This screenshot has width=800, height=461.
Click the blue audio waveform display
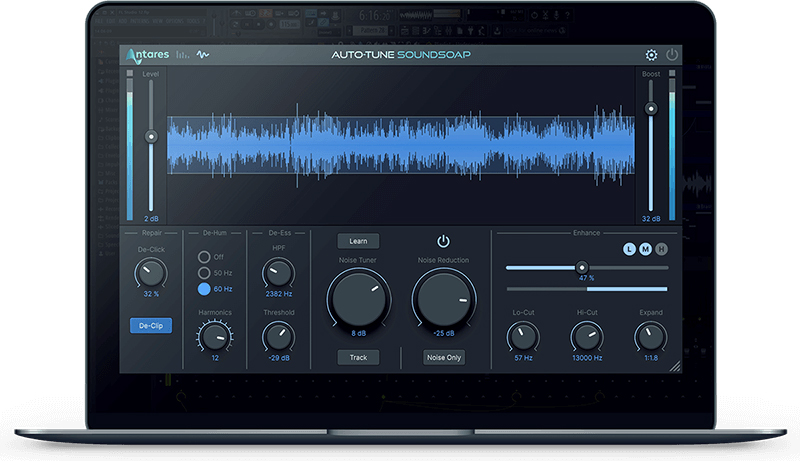tap(401, 145)
